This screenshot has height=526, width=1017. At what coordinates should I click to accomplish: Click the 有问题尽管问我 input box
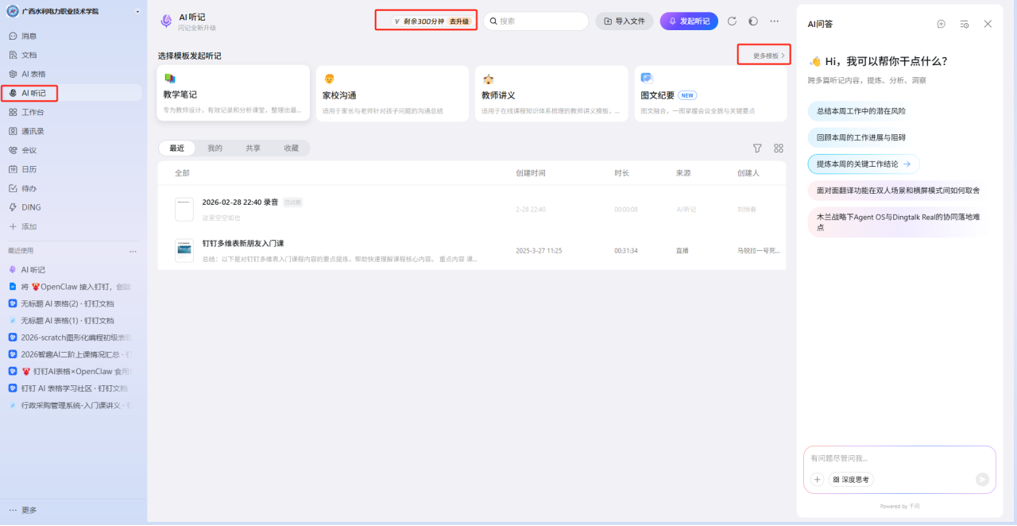[899, 459]
